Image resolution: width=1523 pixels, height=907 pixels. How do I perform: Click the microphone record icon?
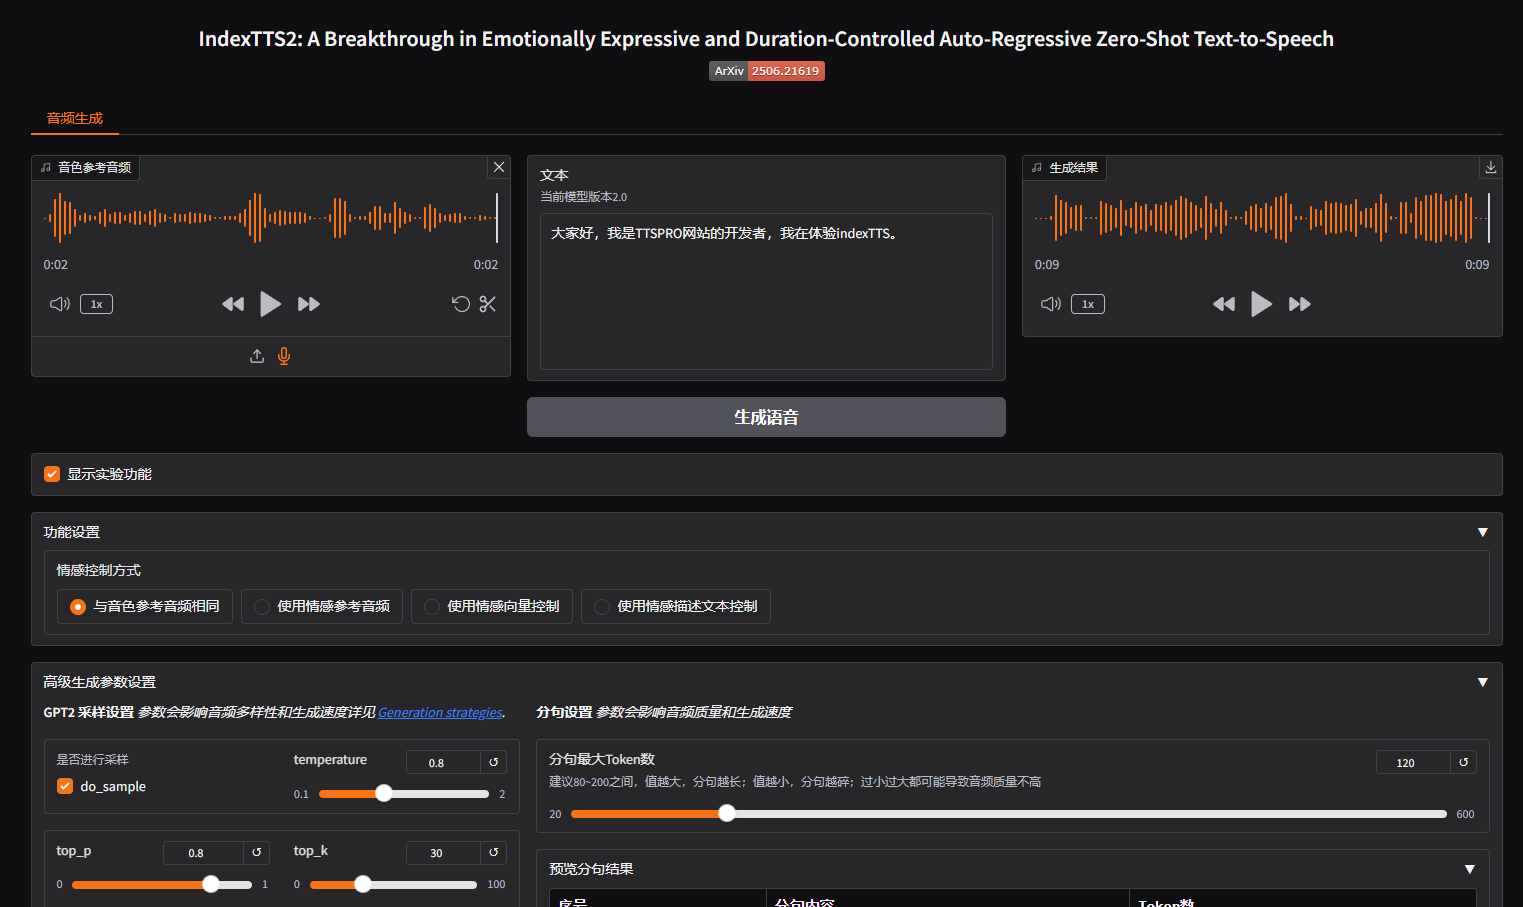[x=284, y=356]
